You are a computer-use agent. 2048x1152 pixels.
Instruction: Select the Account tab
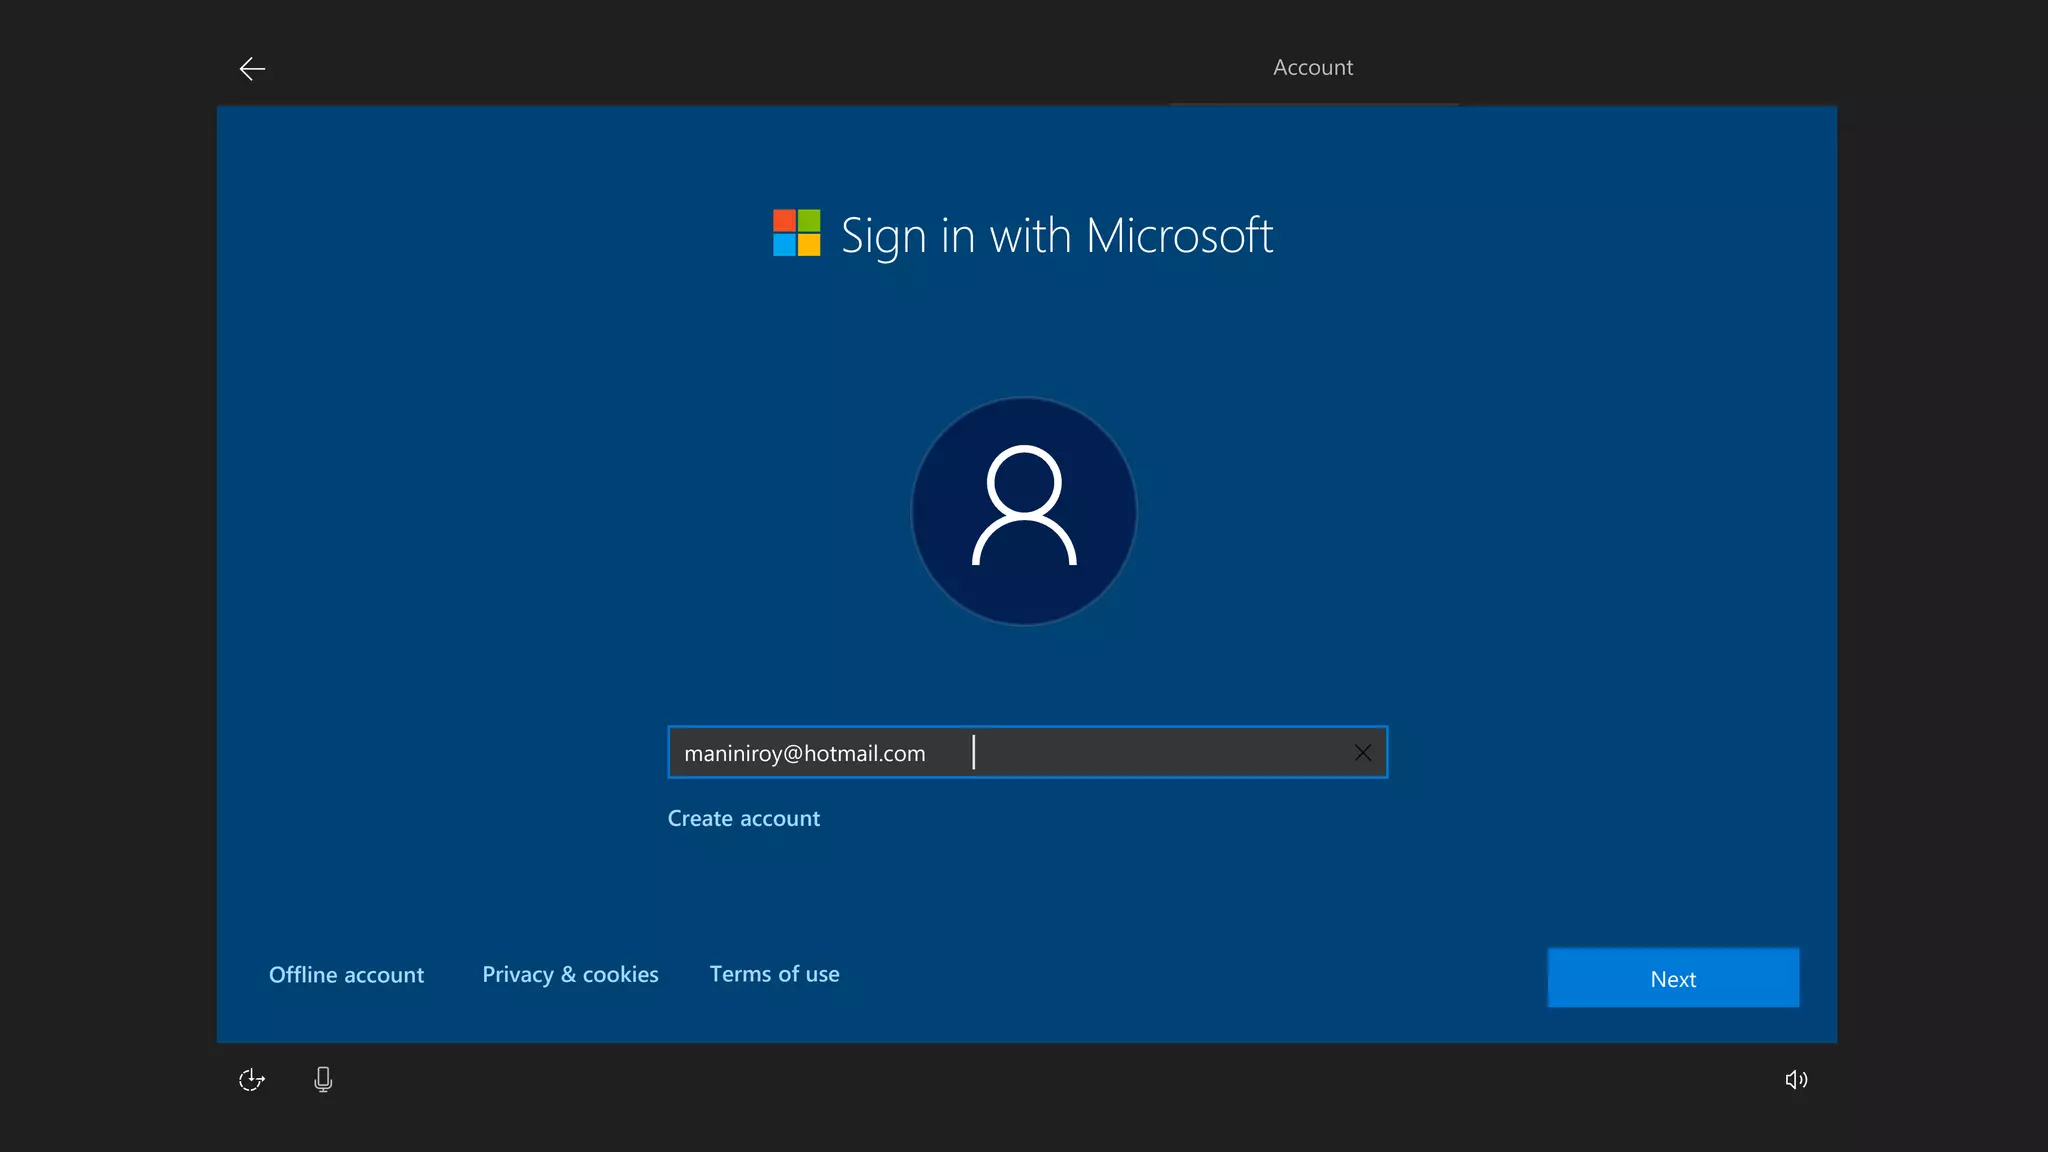tap(1313, 68)
